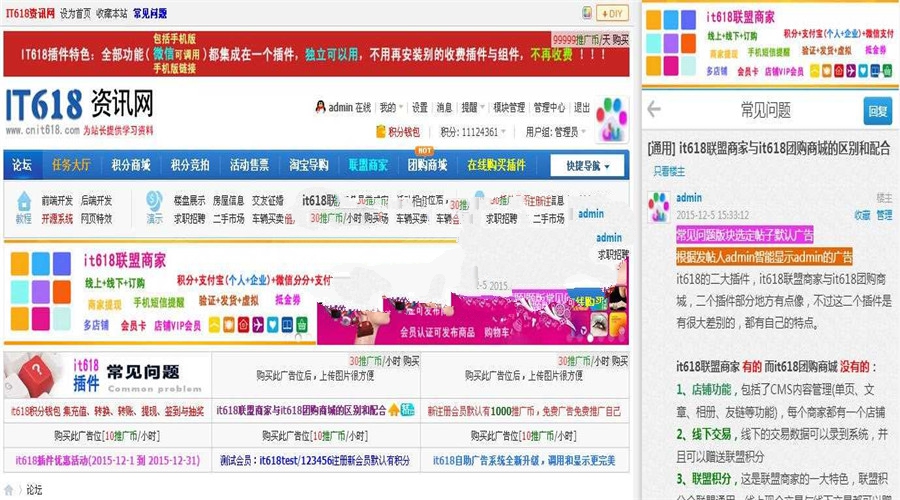Click the magenta 常见问题版块选定帖子默认广告 ad

click(744, 234)
